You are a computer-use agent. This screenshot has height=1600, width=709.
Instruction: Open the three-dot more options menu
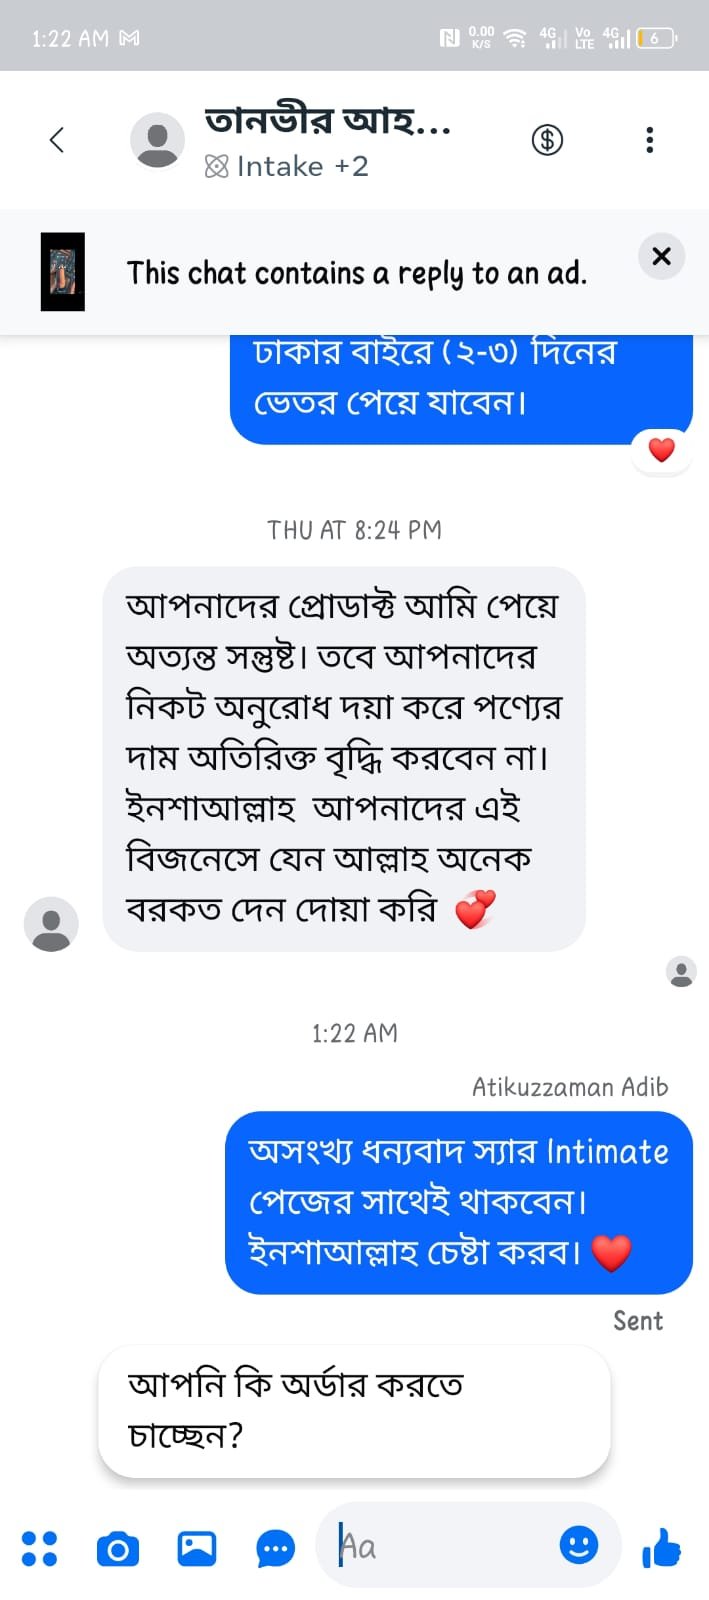point(649,140)
